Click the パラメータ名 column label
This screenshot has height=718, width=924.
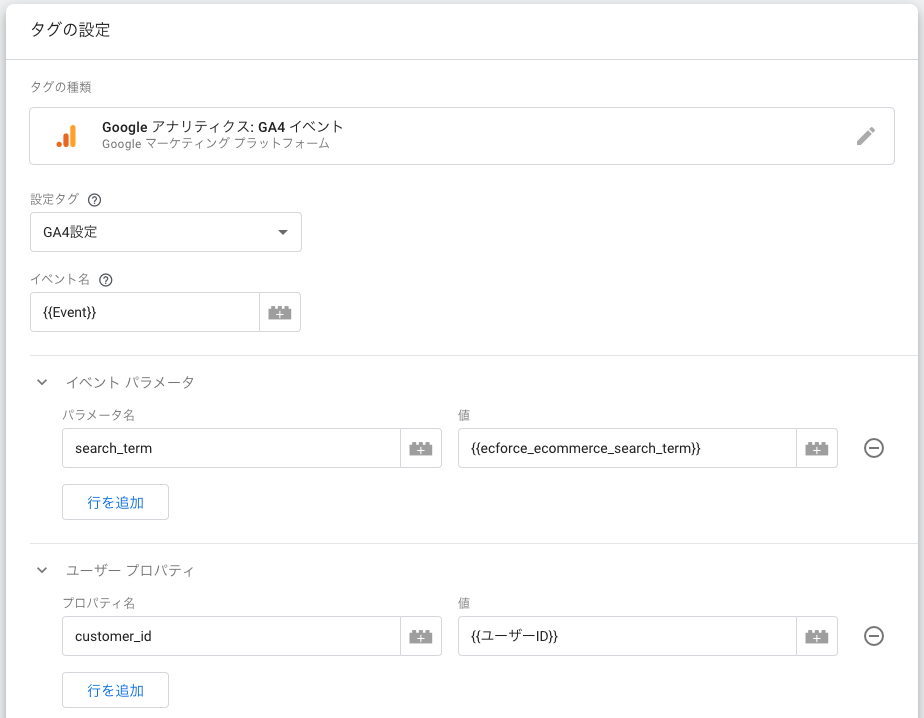[98, 415]
